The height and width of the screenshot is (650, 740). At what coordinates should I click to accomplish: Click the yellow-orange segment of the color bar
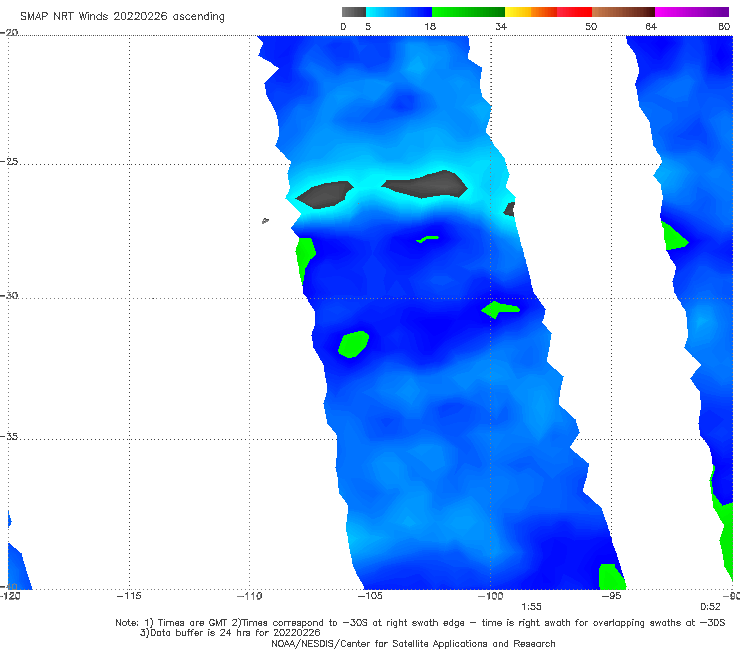[x=531, y=12]
